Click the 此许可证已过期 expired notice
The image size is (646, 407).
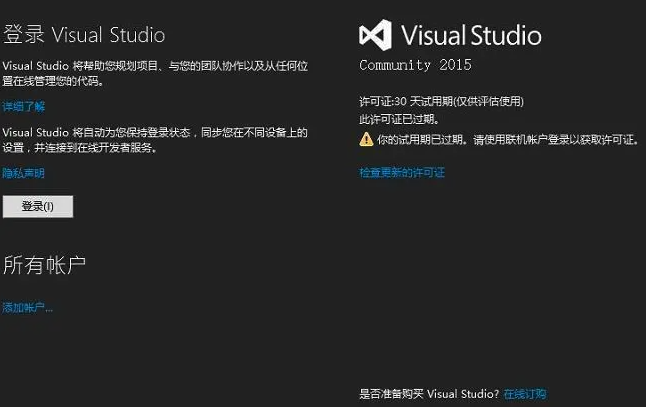click(x=399, y=119)
